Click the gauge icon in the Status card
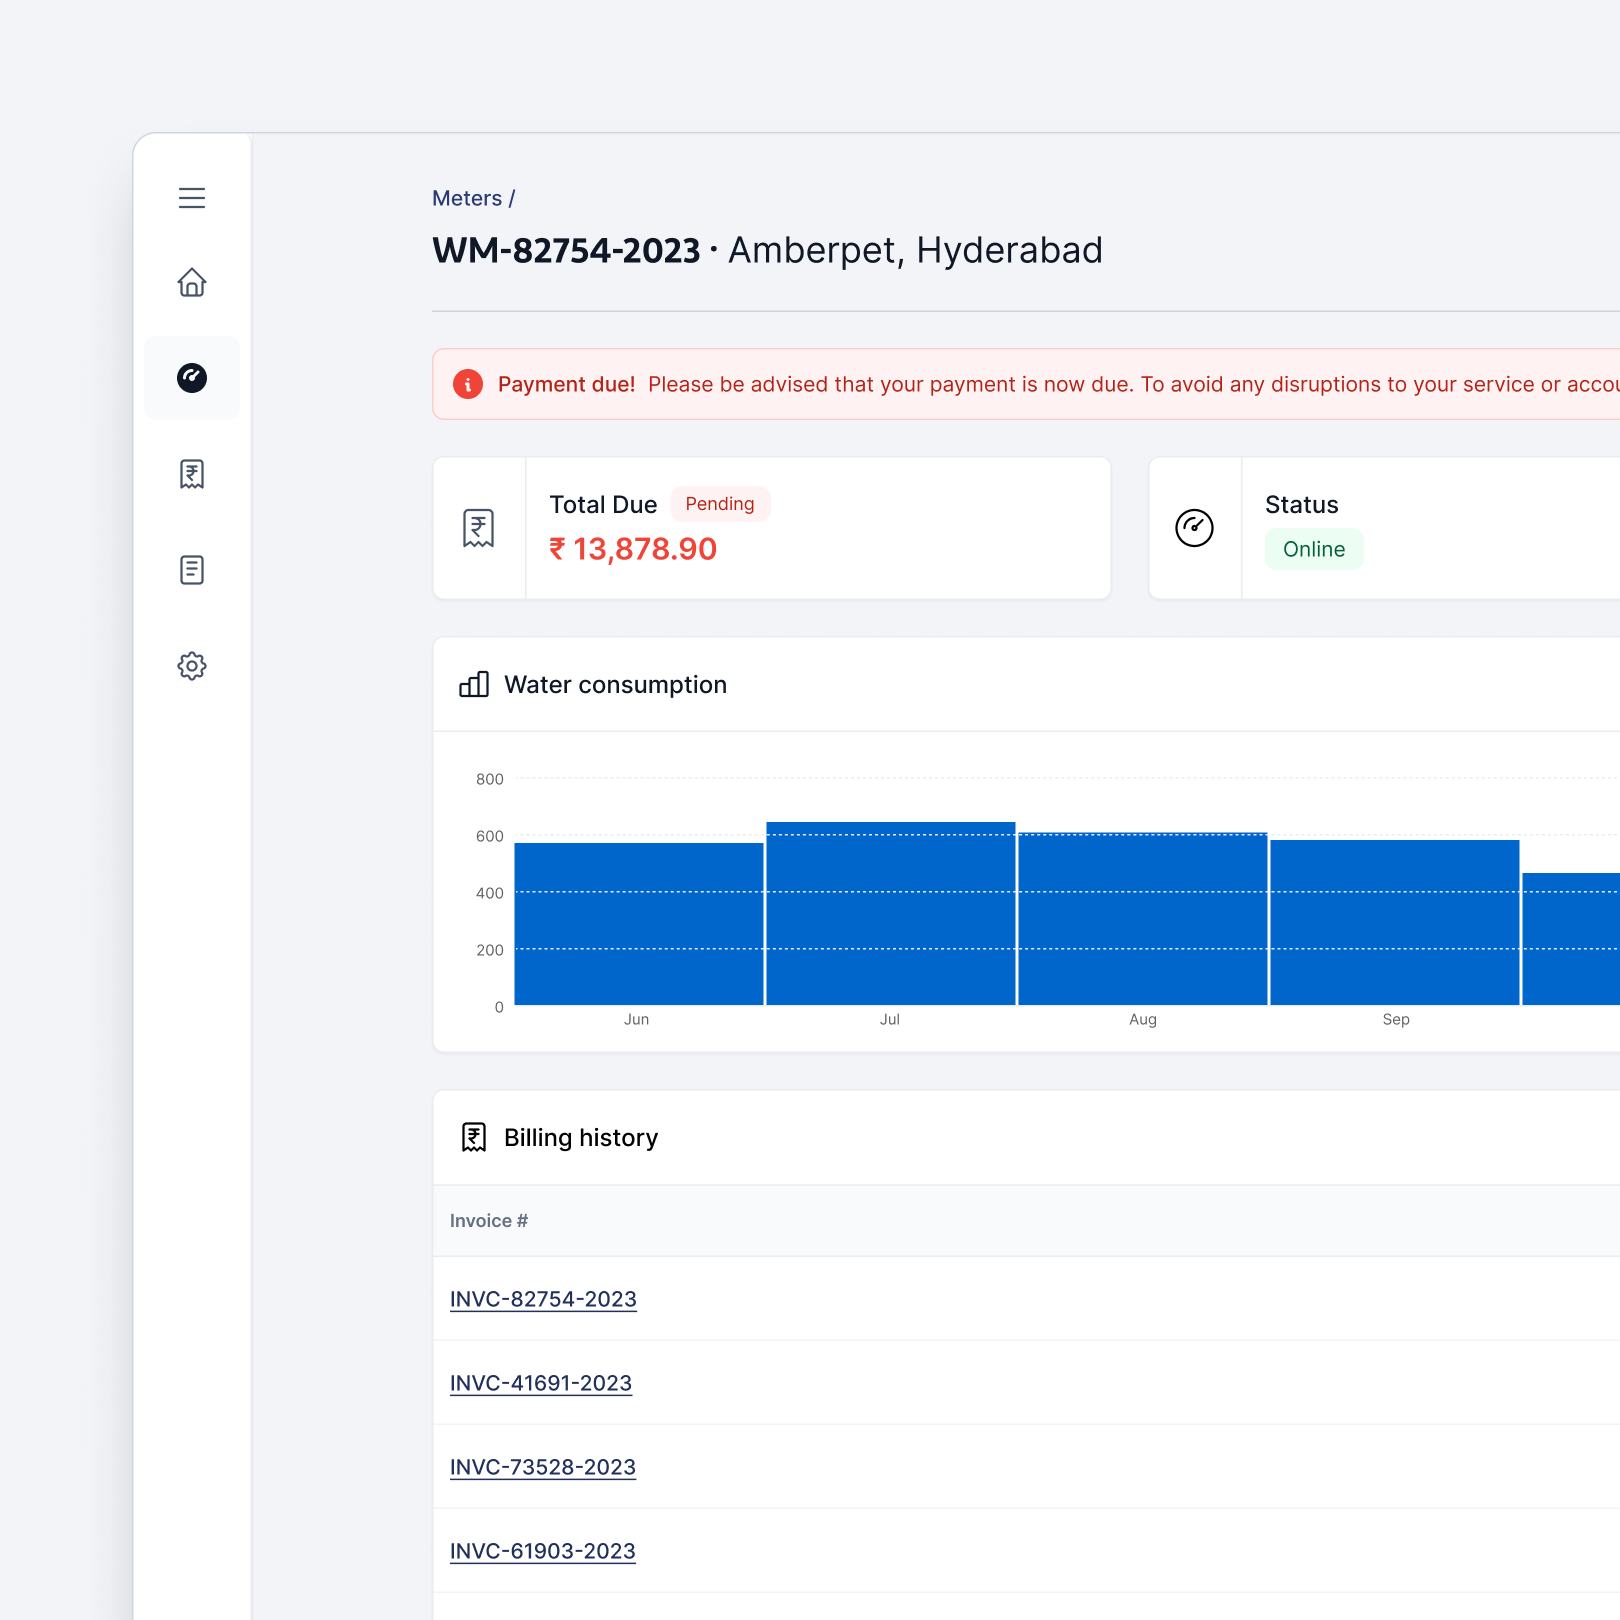Screen dimensions: 1620x1620 1194,527
